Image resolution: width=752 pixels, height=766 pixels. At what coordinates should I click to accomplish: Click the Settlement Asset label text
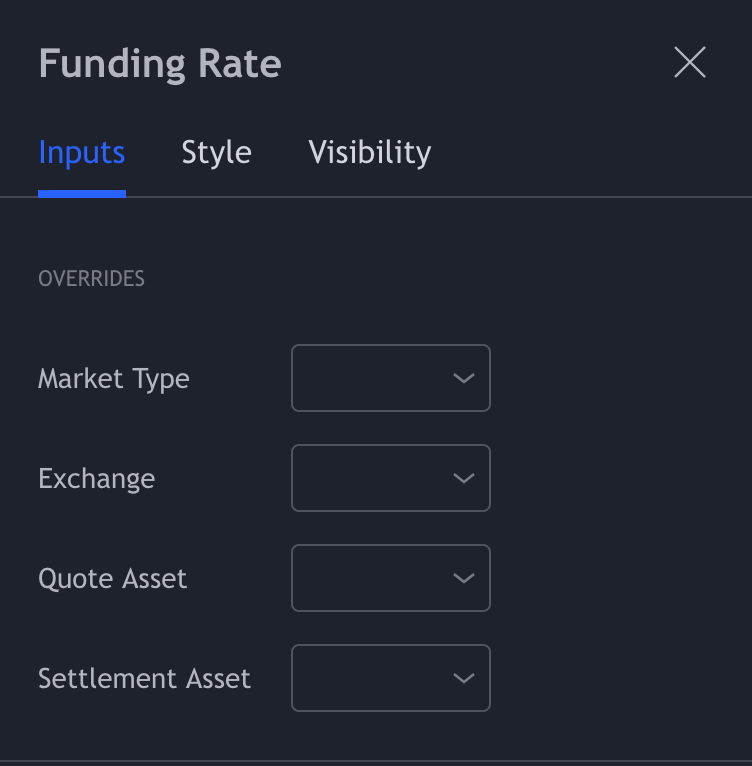[144, 679]
